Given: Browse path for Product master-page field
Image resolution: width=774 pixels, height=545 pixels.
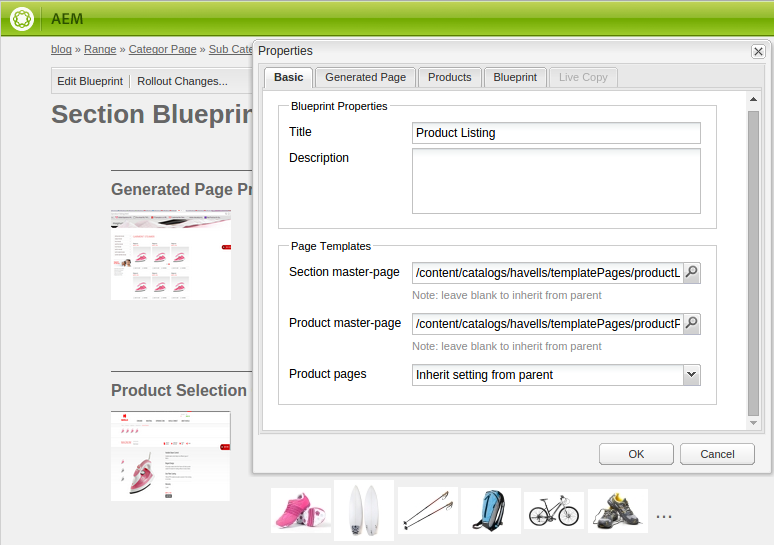Looking at the screenshot, I should tap(692, 324).
